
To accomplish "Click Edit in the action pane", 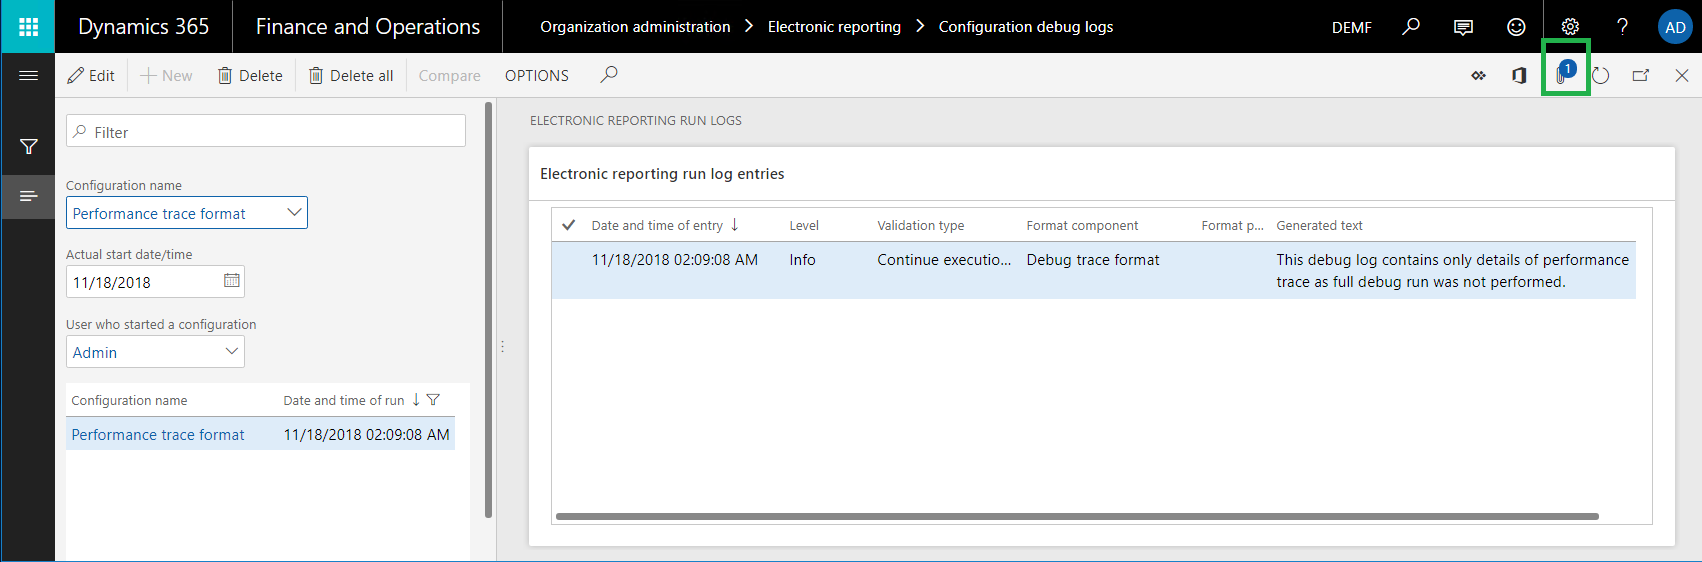I will pyautogui.click(x=91, y=75).
